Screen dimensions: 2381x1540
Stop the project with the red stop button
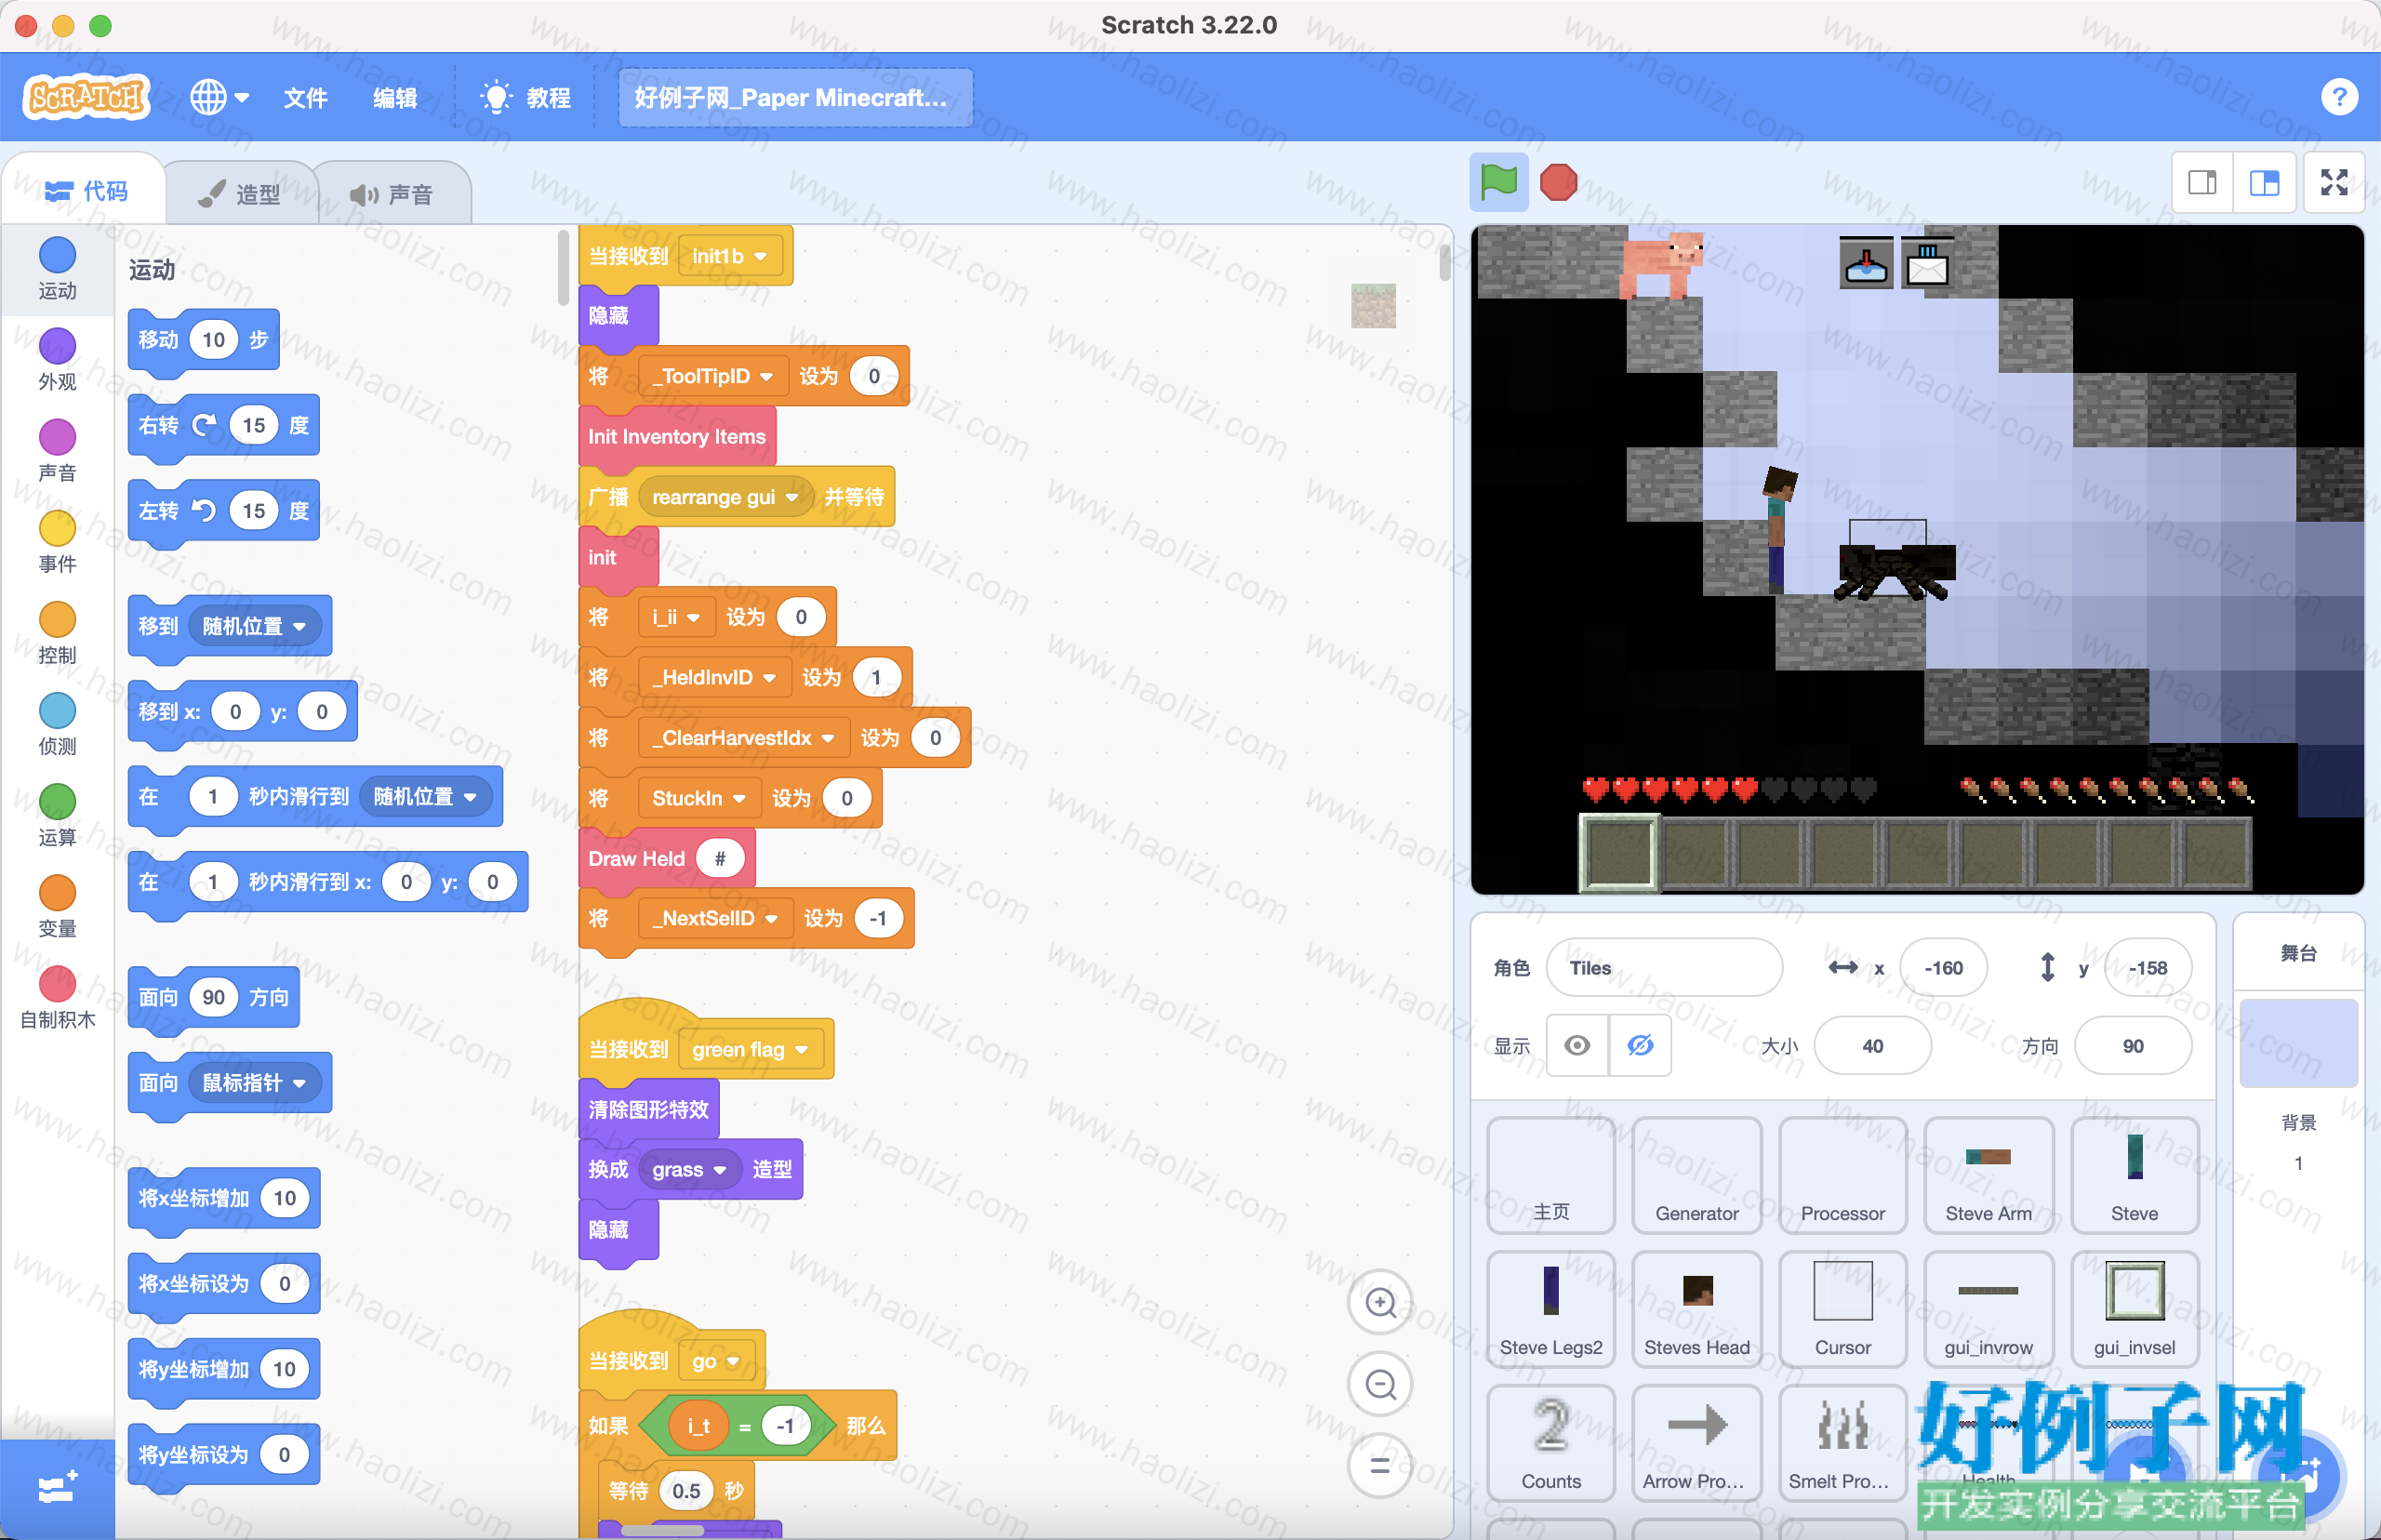(x=1558, y=182)
